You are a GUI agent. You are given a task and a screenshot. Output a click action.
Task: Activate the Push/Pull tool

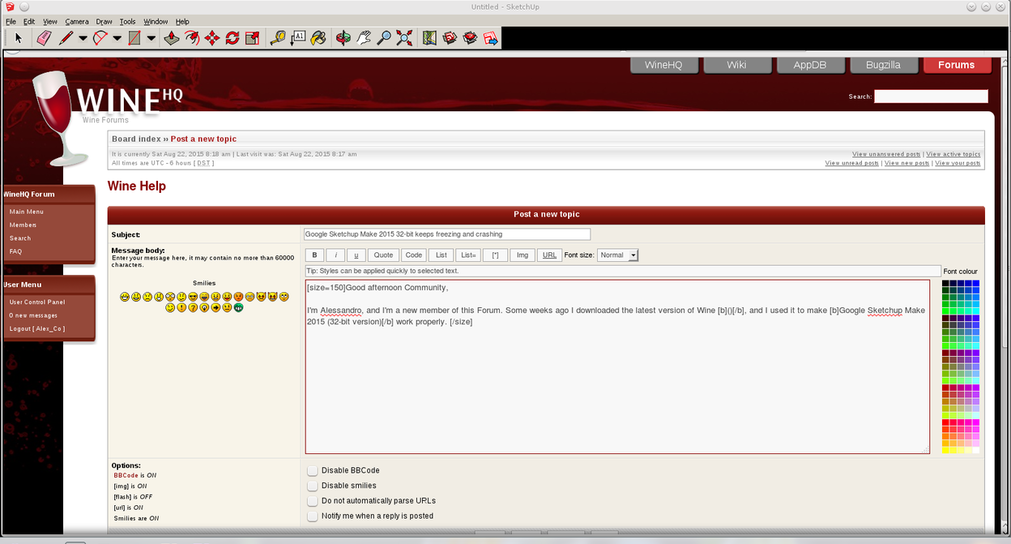[171, 38]
